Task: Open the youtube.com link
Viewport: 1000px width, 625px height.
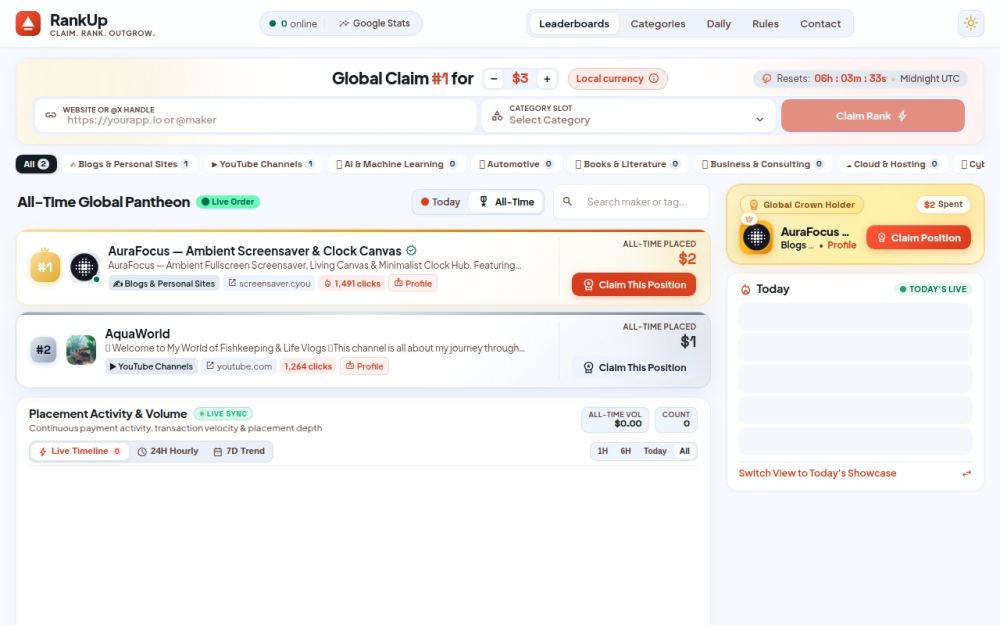Action: 239,366
